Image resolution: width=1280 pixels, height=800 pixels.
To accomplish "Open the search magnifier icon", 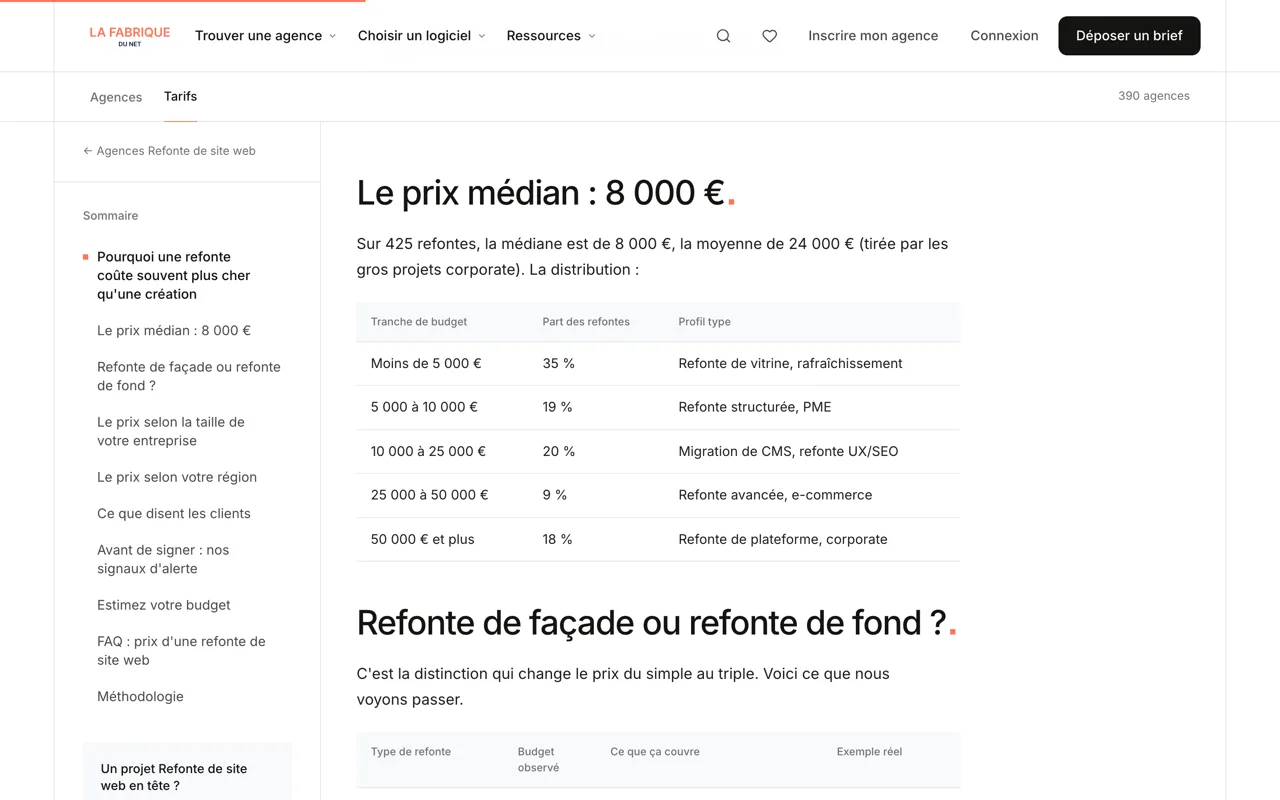I will [x=723, y=36].
